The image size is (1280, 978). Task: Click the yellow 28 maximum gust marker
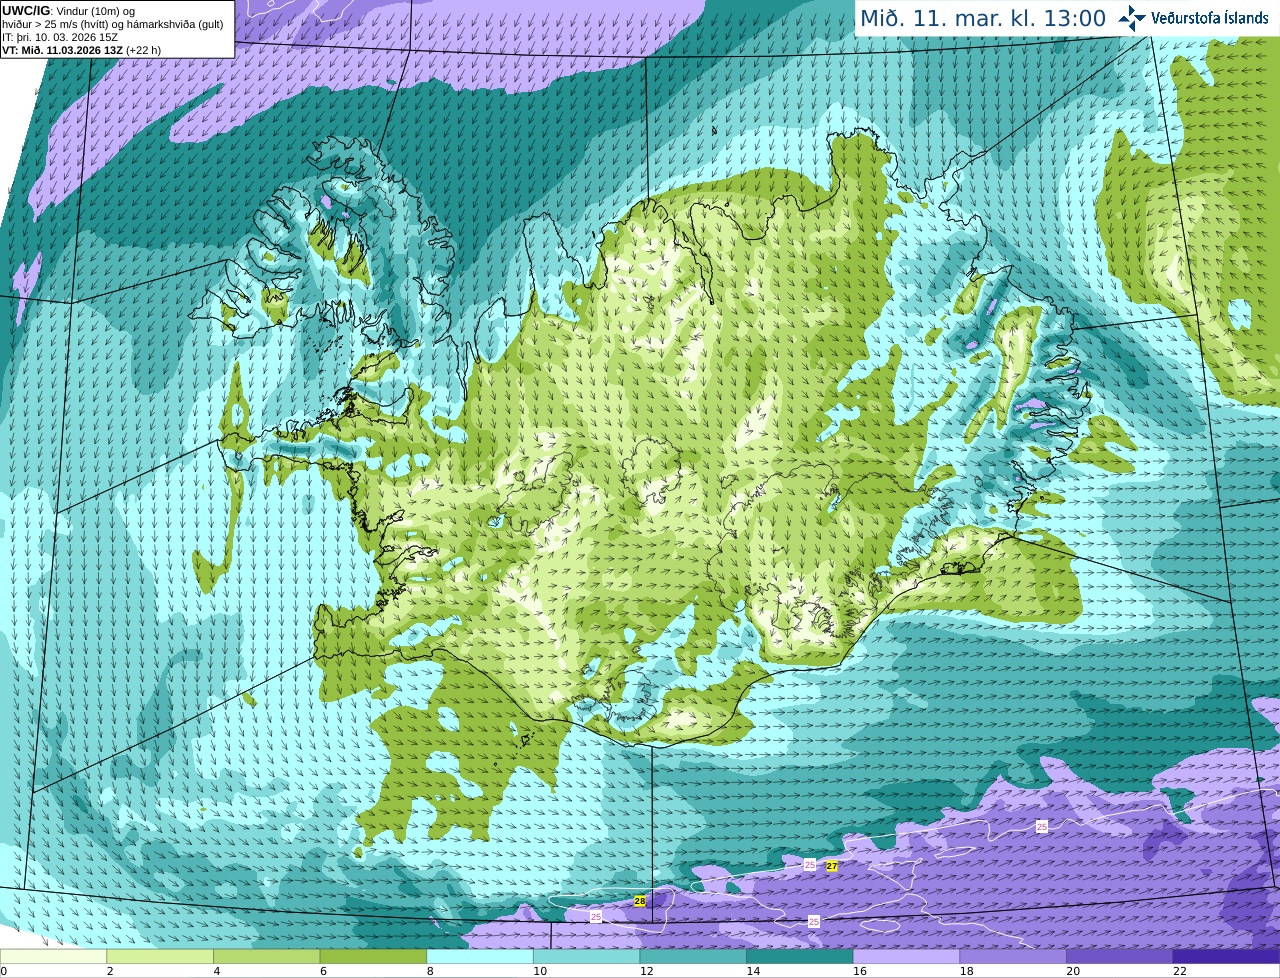coord(640,901)
